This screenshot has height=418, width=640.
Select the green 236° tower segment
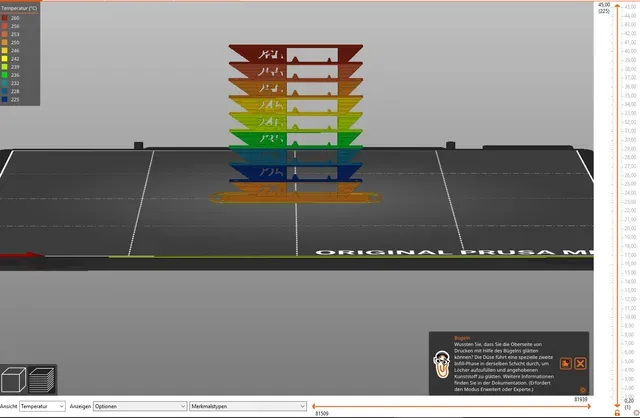click(296, 138)
